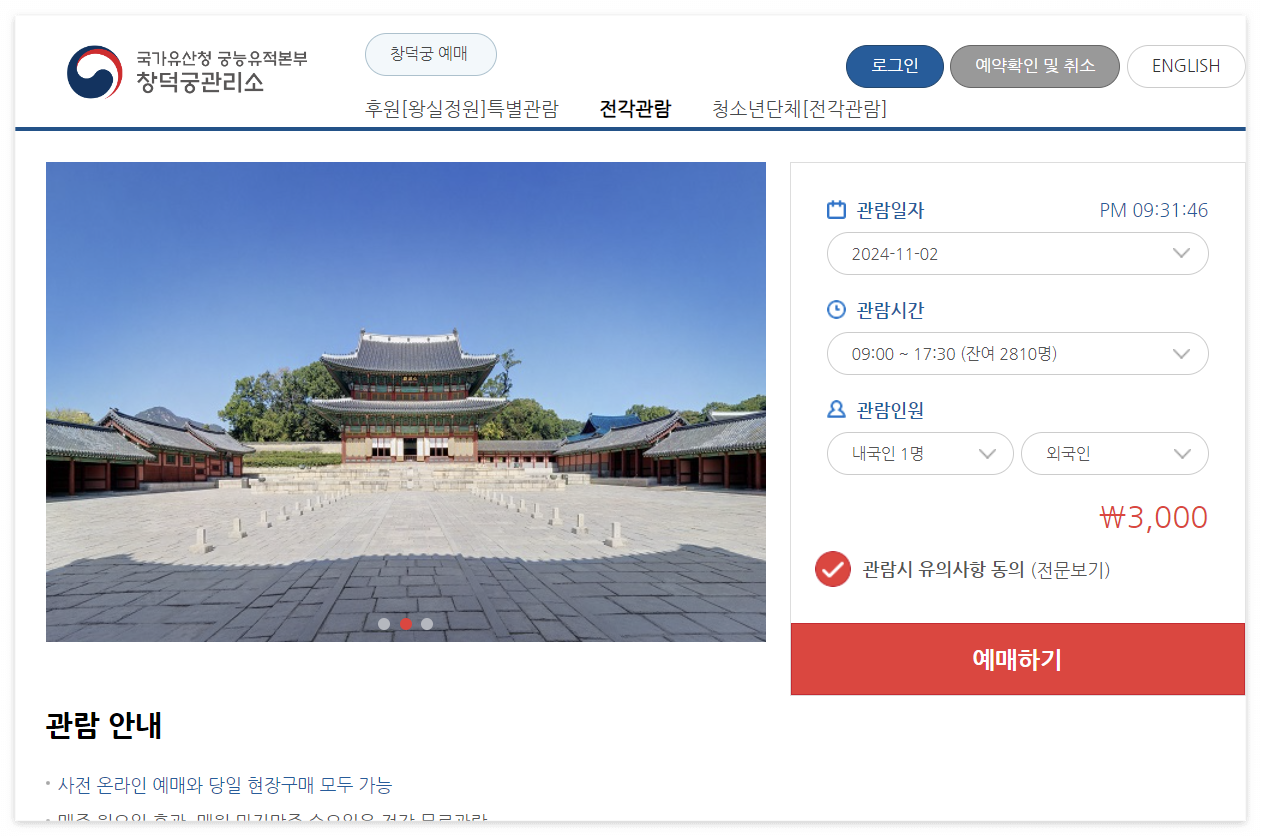This screenshot has height=836, width=1261.
Task: Click the 로그인 button
Action: tap(895, 66)
